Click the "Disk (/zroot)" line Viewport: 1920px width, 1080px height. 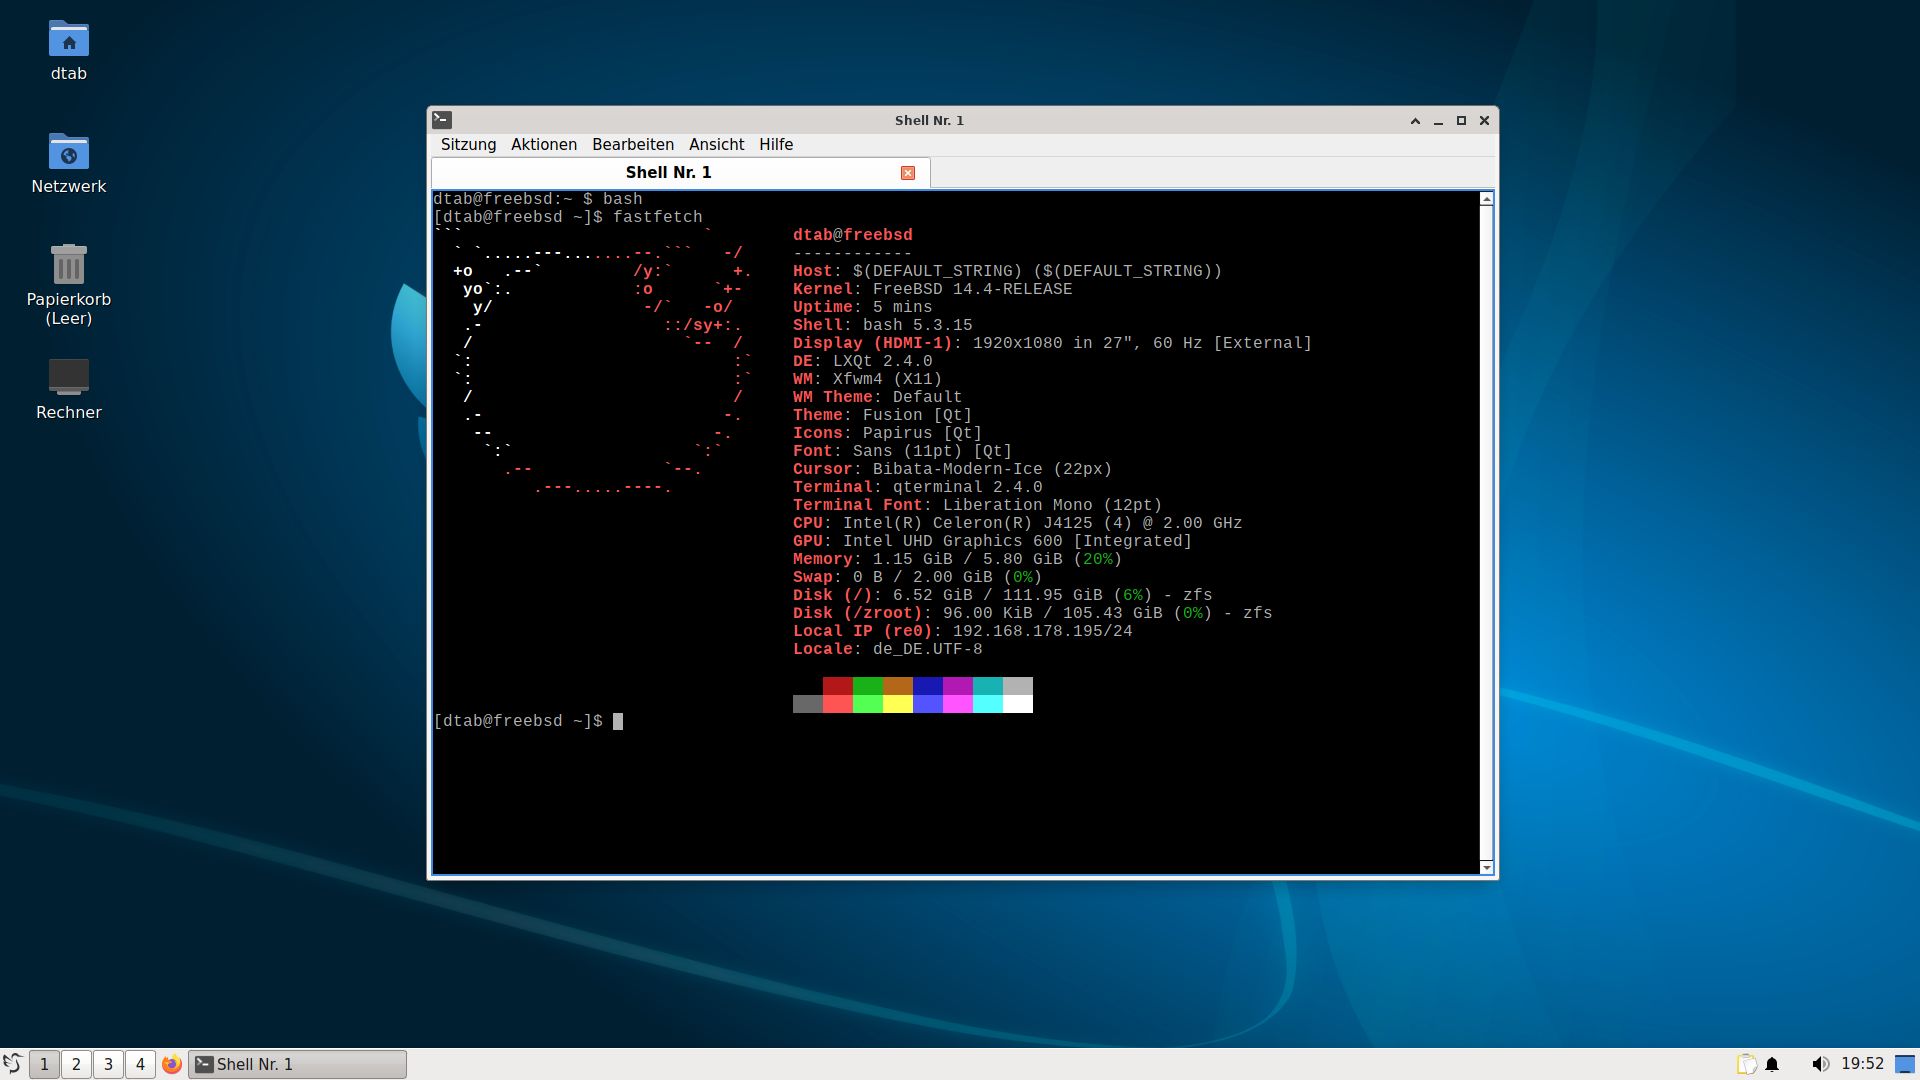(x=1033, y=613)
